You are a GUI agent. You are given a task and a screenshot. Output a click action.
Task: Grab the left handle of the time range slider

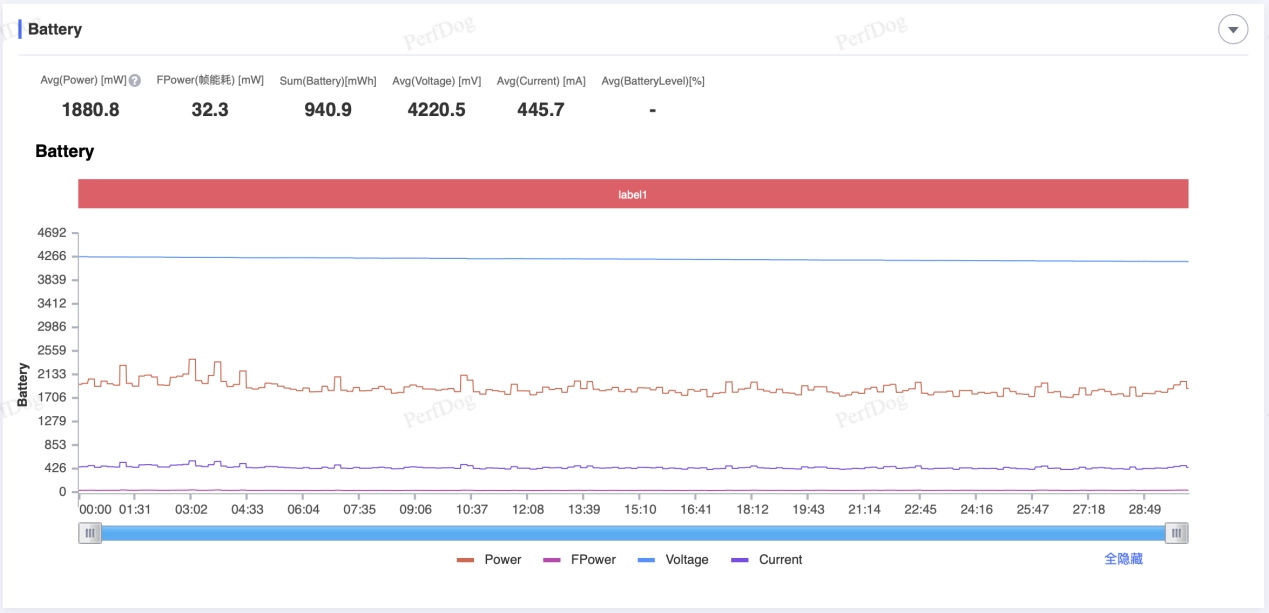(x=90, y=533)
